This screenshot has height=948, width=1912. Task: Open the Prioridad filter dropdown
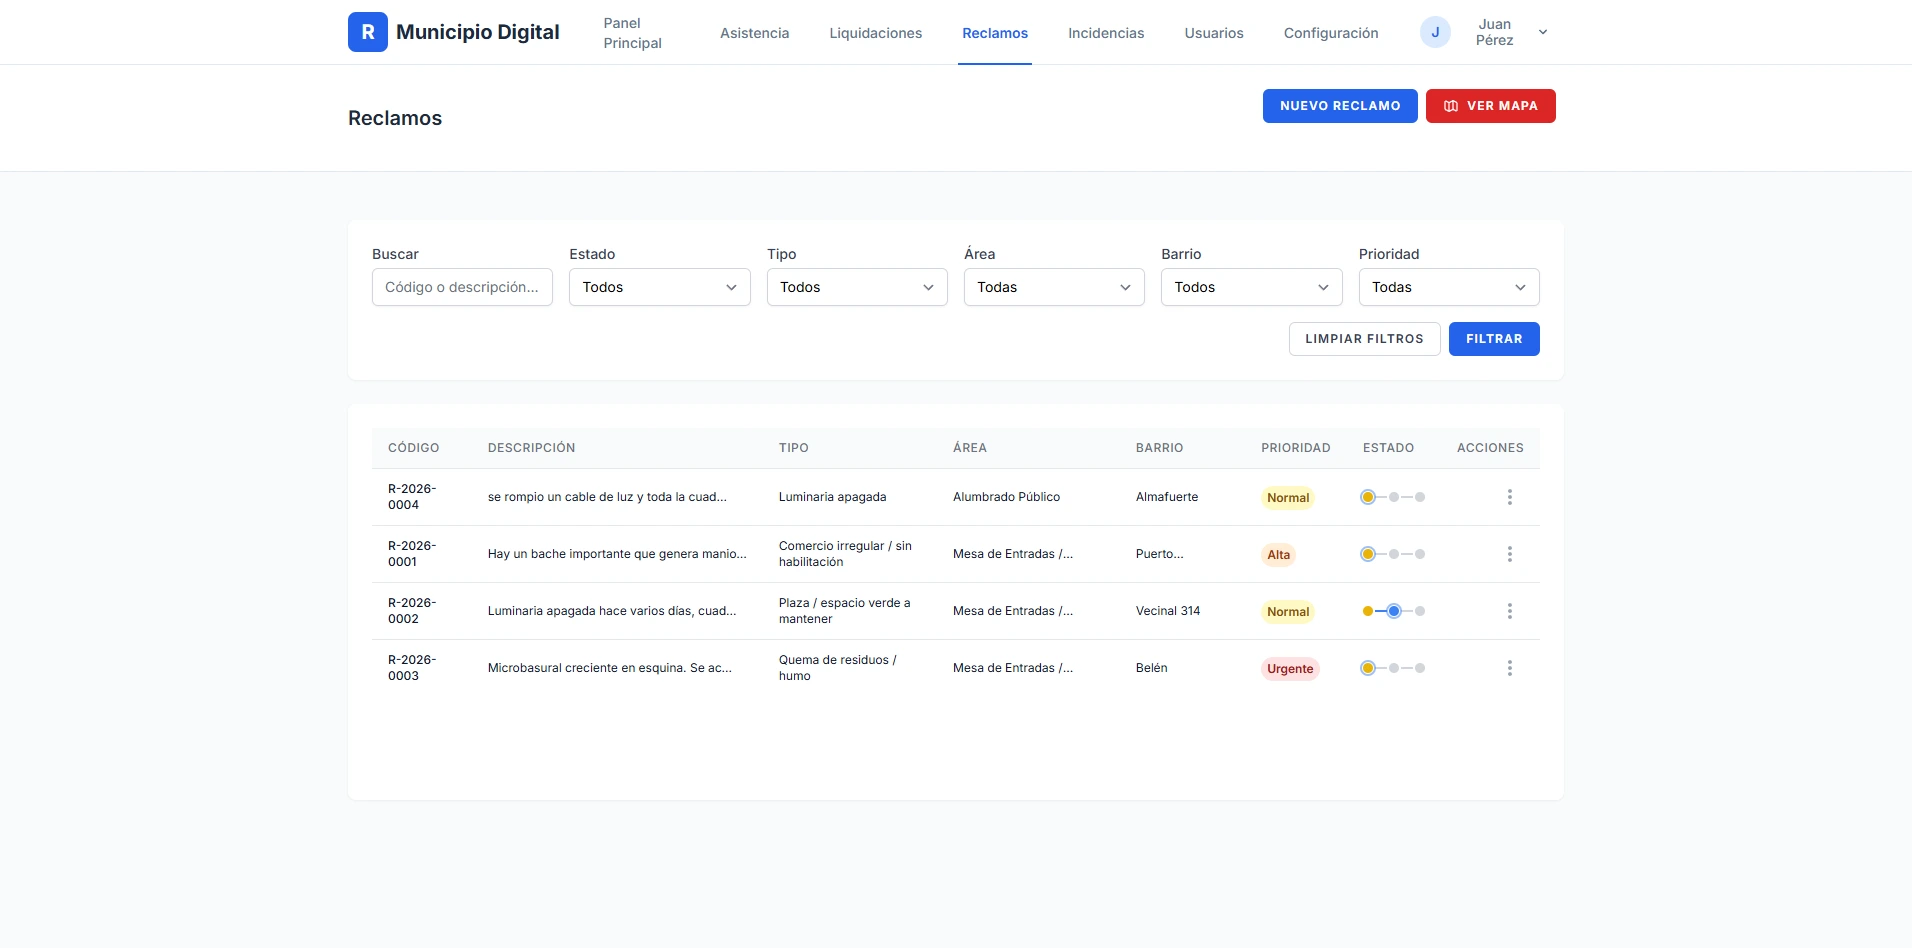click(x=1449, y=287)
